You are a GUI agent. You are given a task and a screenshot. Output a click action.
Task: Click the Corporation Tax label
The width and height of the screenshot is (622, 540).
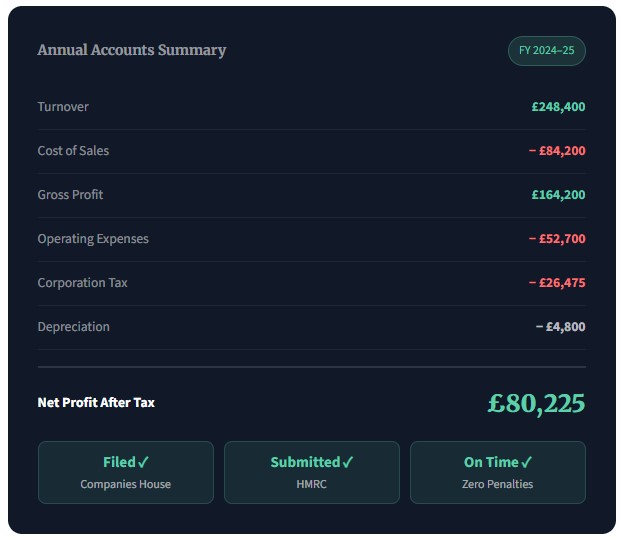pos(82,283)
